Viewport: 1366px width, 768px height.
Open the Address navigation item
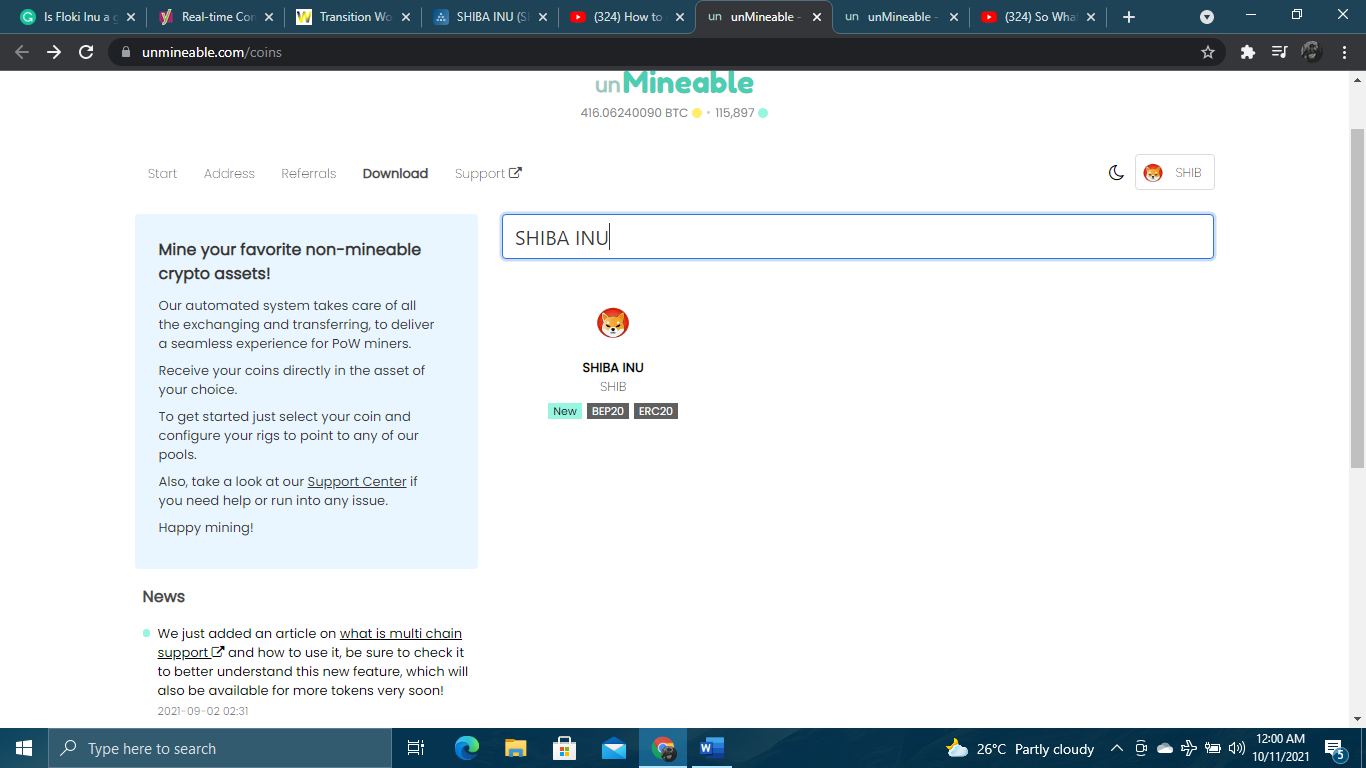pos(229,173)
